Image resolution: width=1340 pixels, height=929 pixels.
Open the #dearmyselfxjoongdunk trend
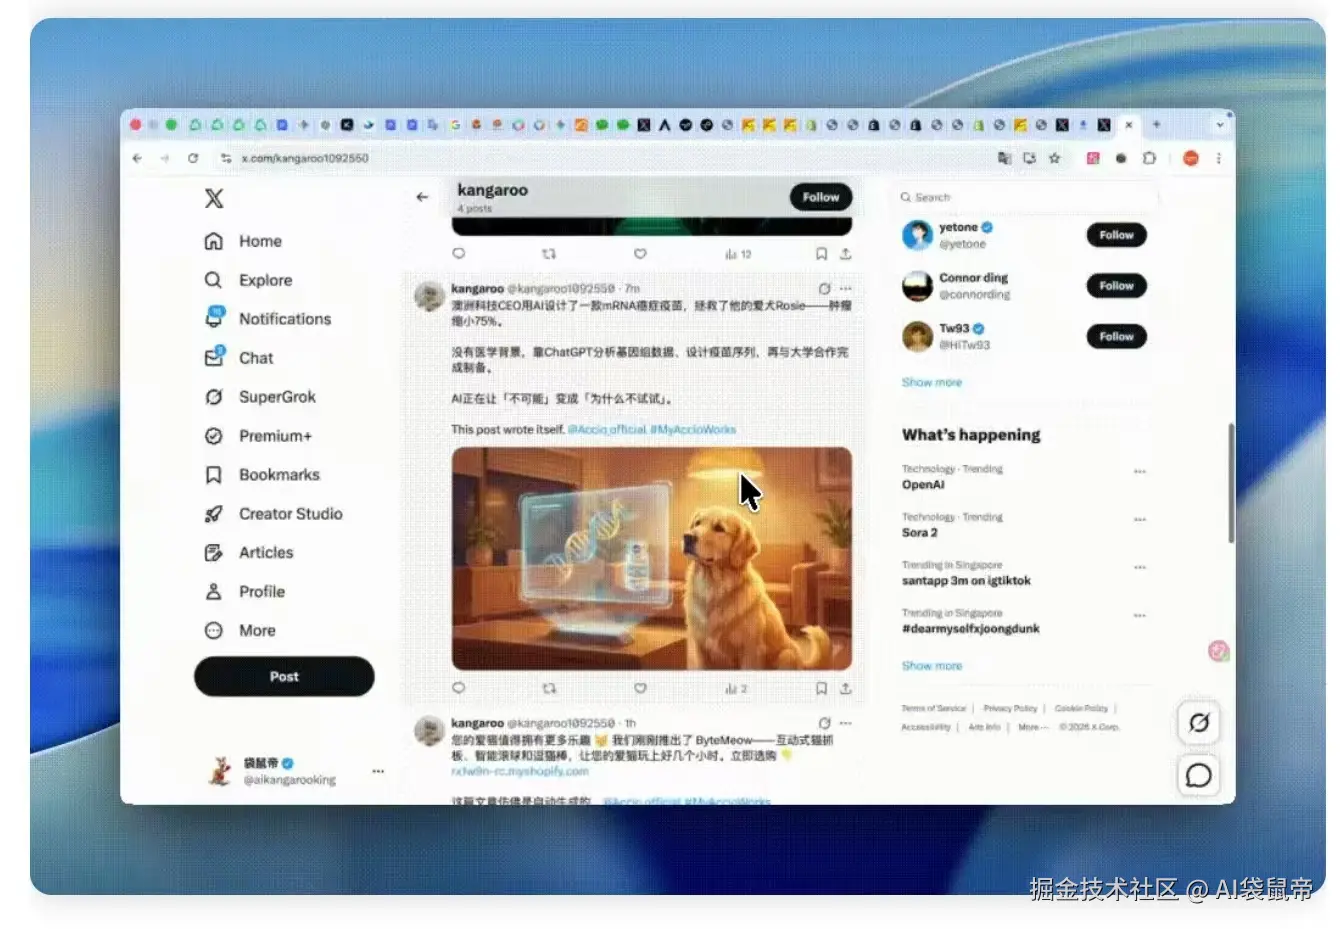click(971, 629)
